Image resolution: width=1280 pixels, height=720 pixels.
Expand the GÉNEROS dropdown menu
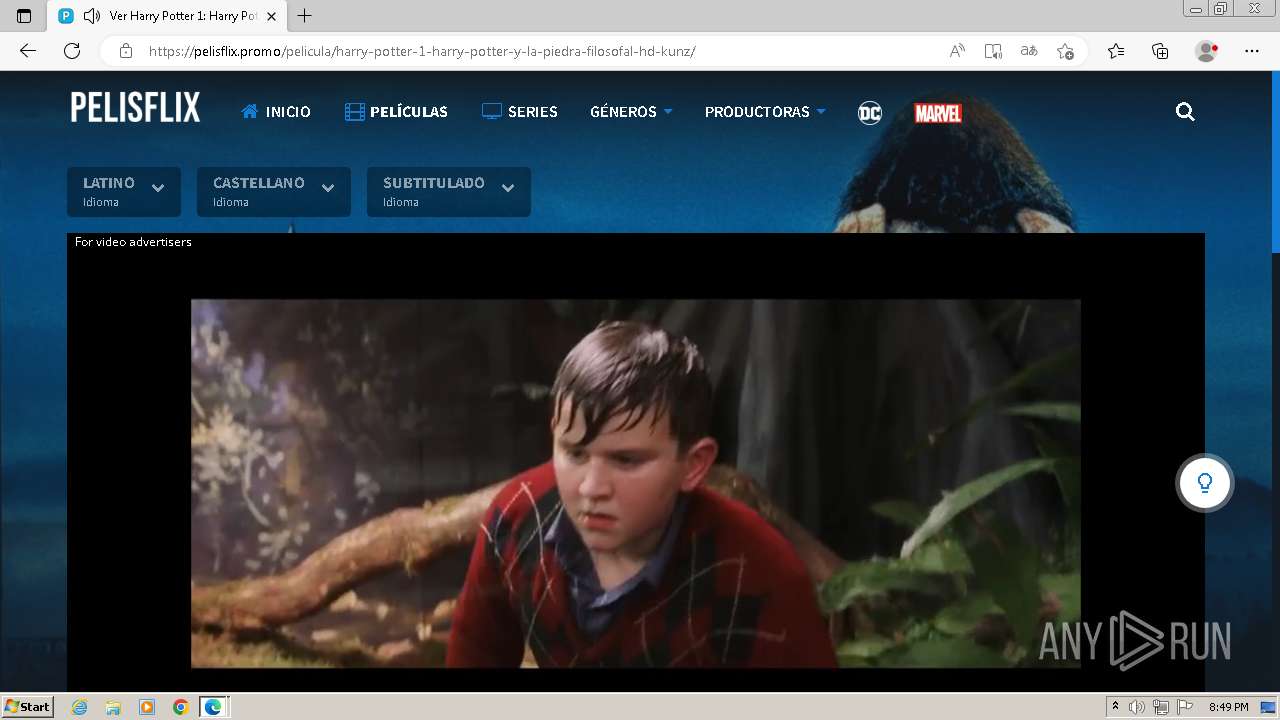tap(631, 111)
